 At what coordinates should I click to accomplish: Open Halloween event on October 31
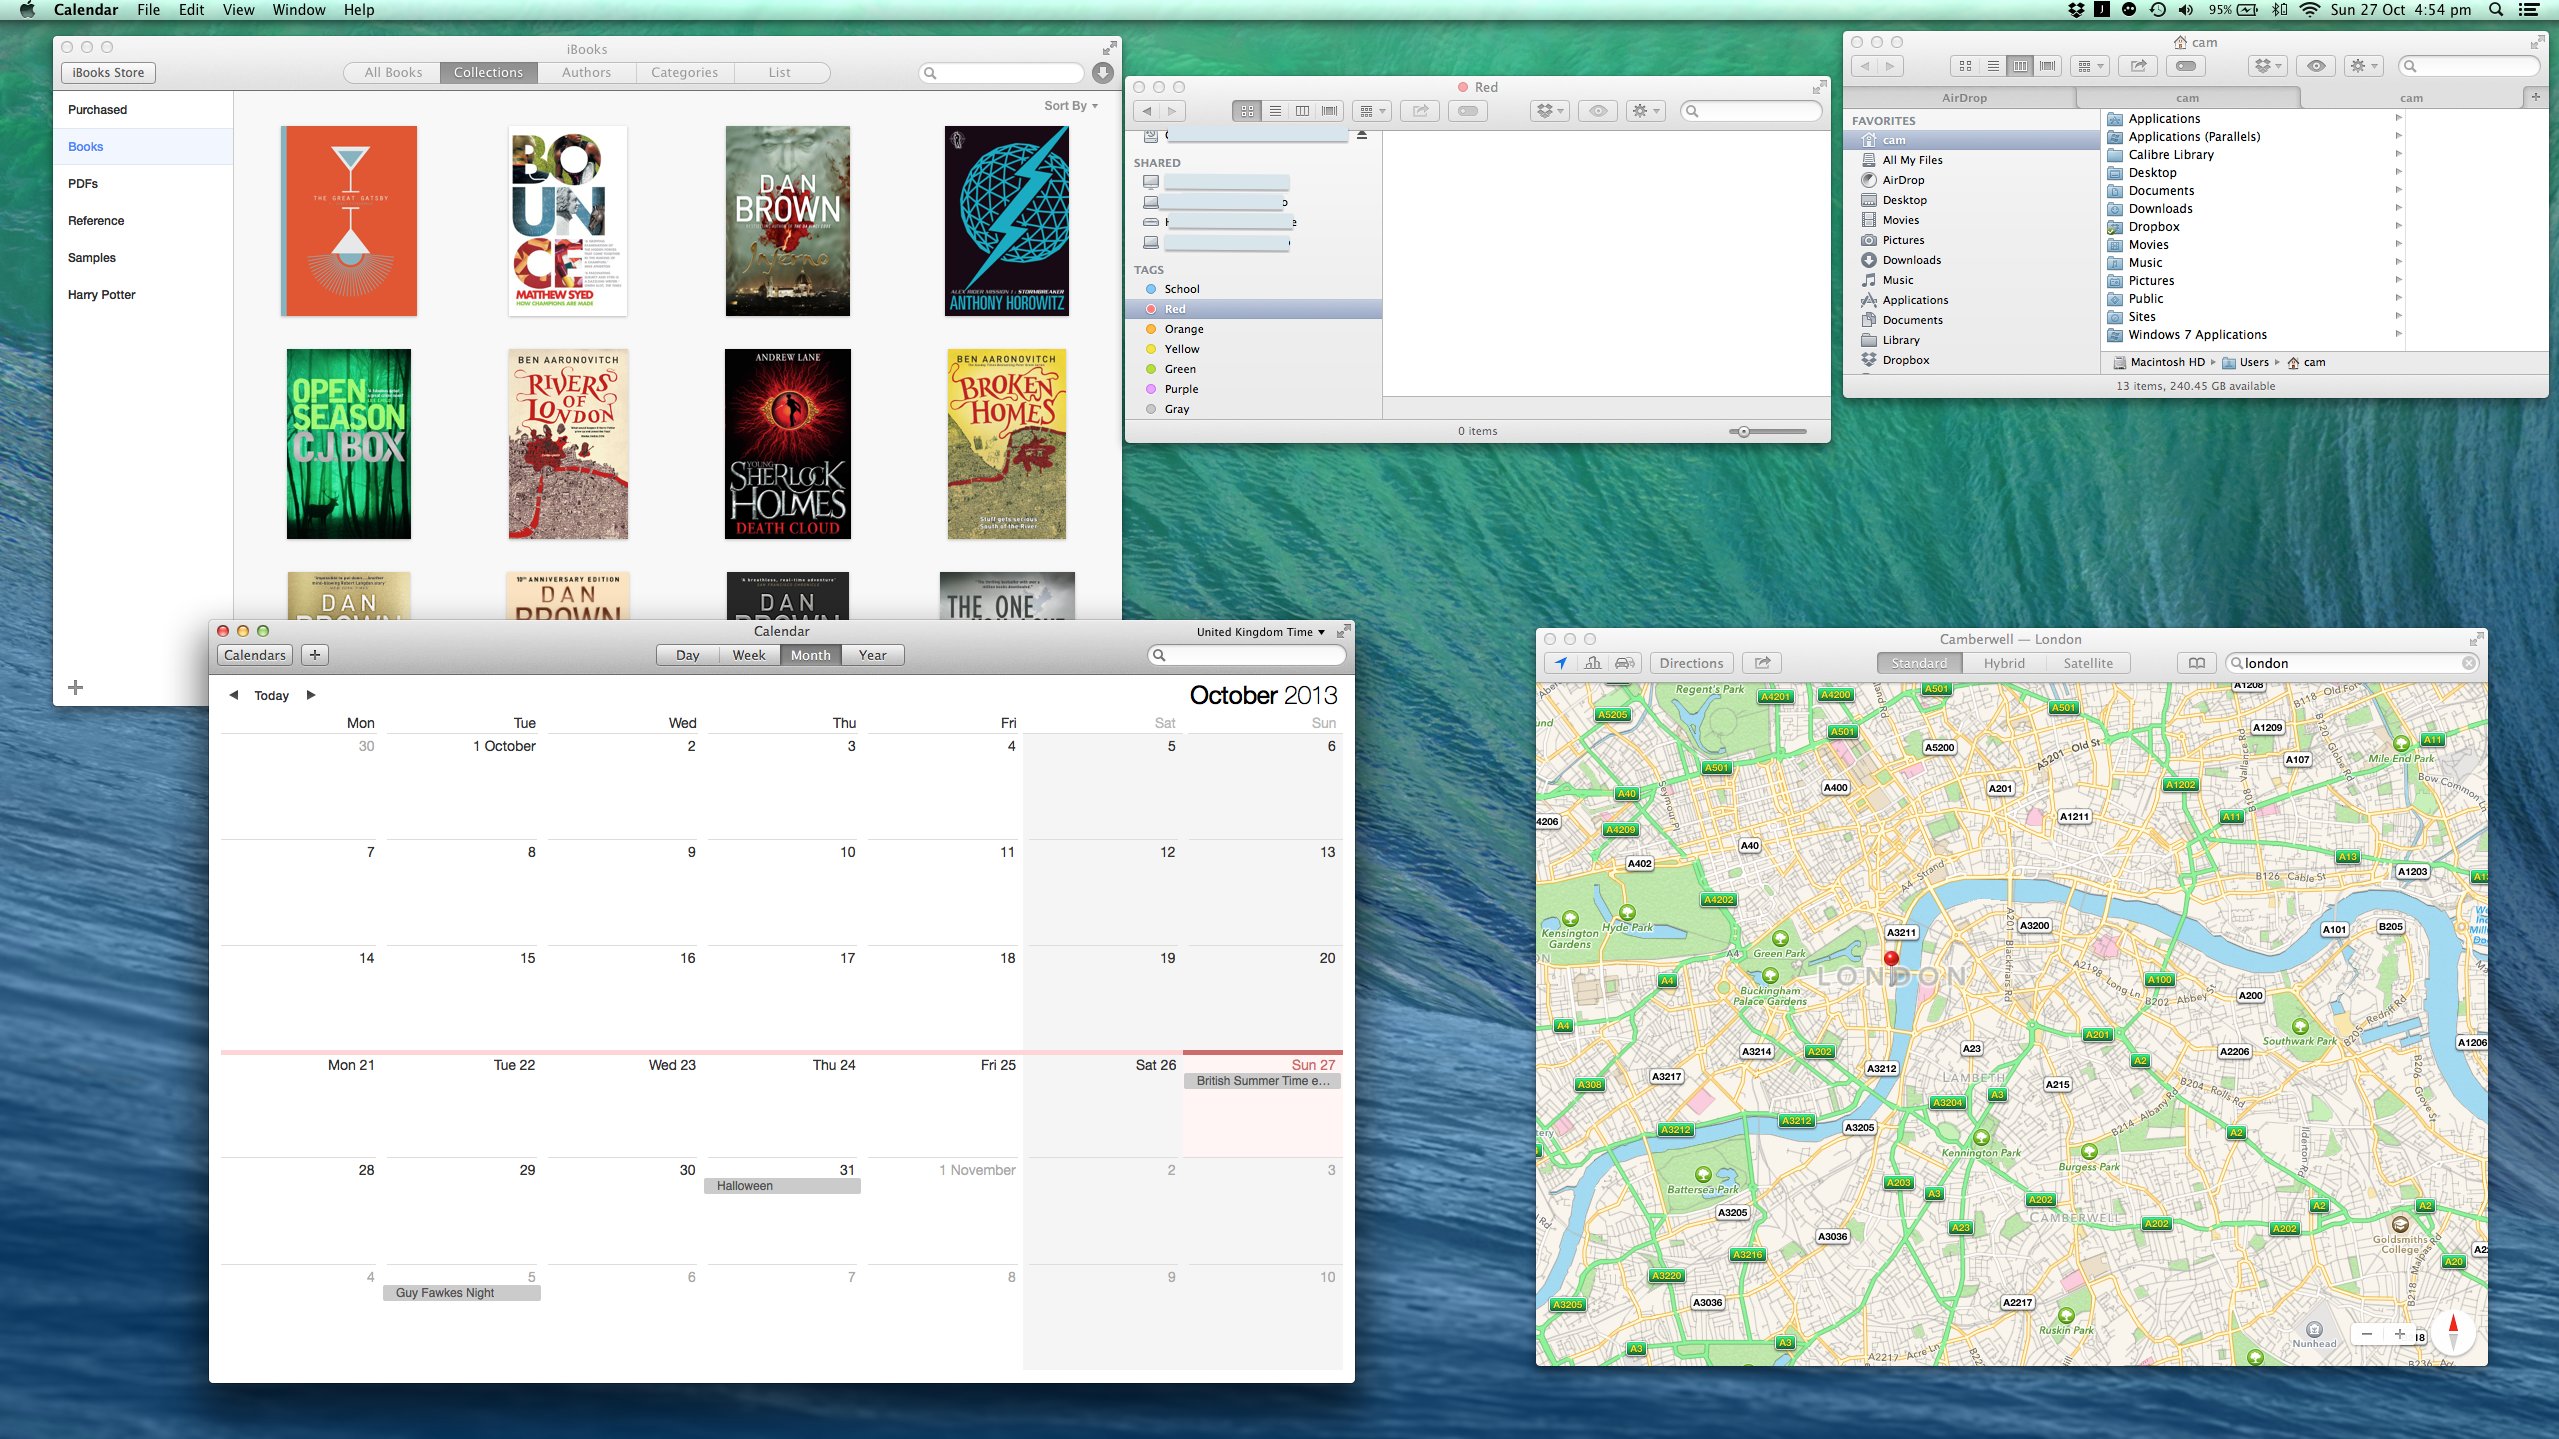pyautogui.click(x=782, y=1186)
